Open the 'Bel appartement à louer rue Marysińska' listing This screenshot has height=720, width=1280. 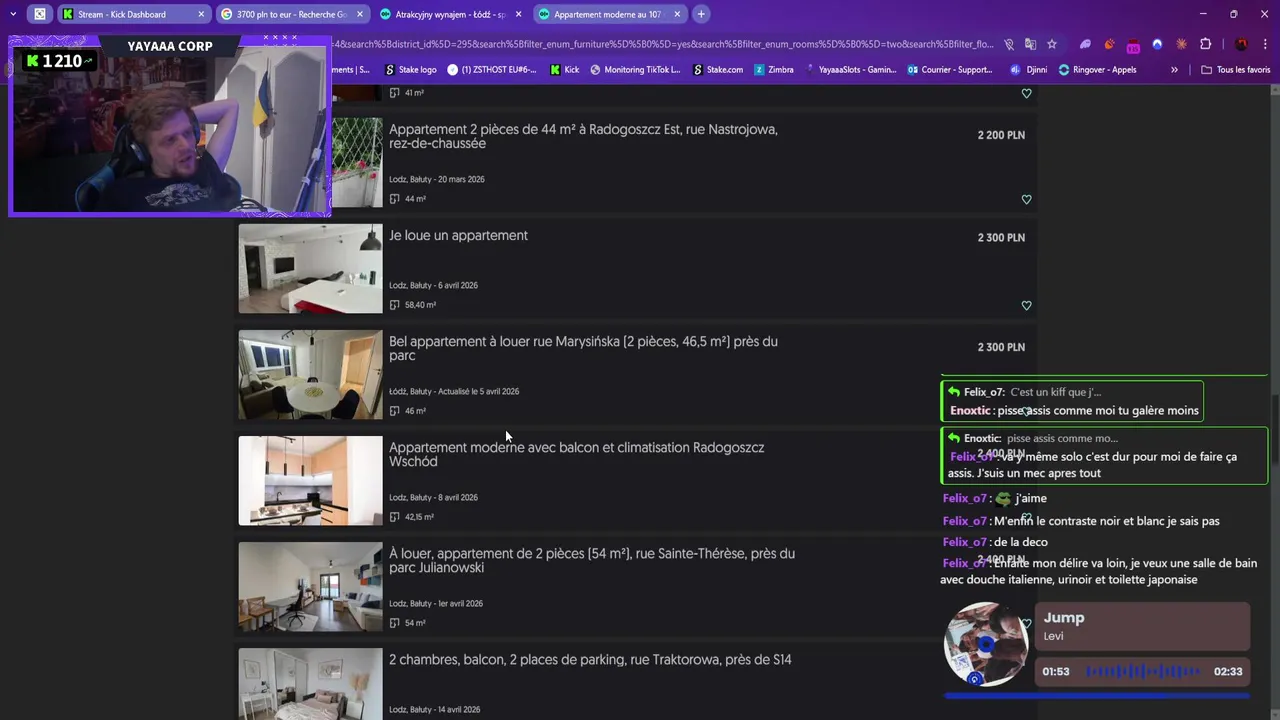(x=583, y=348)
